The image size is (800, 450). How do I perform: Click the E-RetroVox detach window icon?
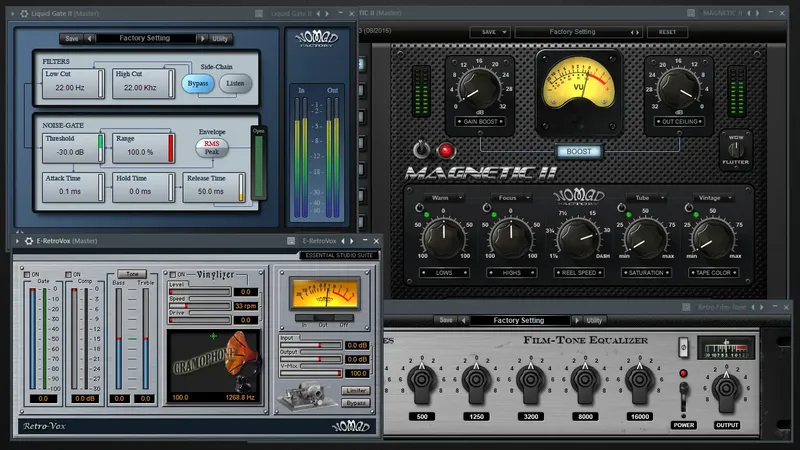tap(291, 241)
